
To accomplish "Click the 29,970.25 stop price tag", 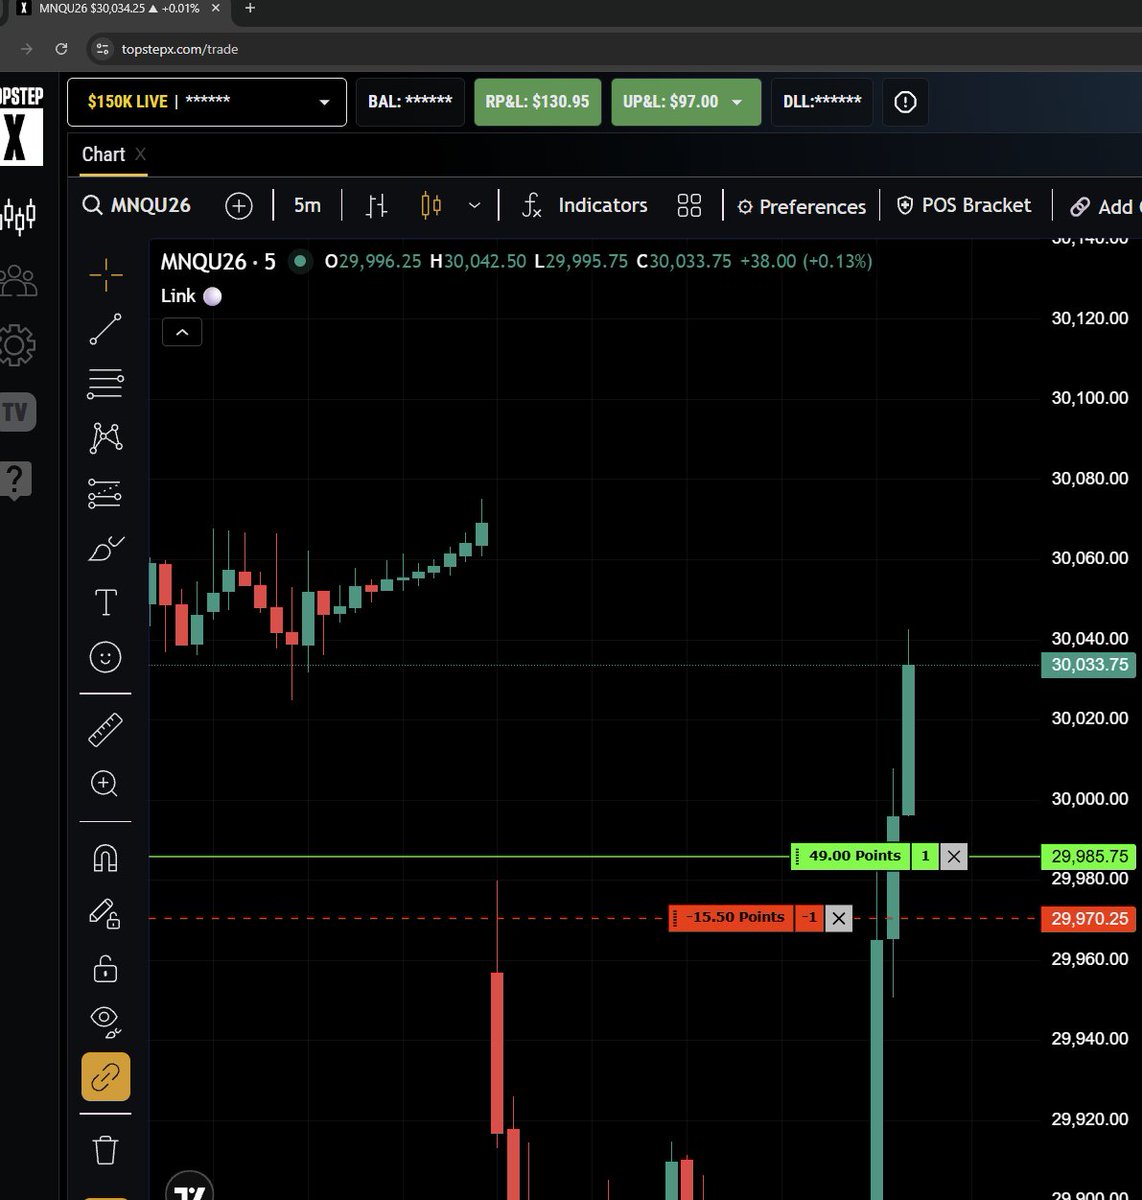I will click(x=1089, y=918).
